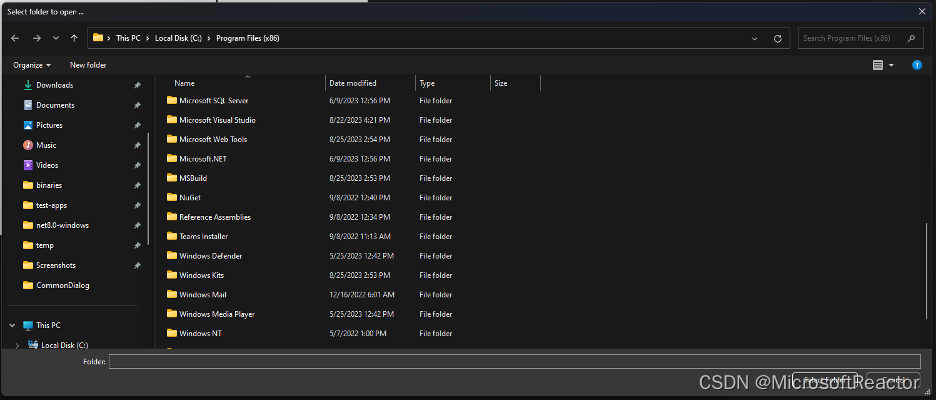Select Local Disk (C:) in address breadcrumb
This screenshot has width=936, height=400.
[x=178, y=38]
